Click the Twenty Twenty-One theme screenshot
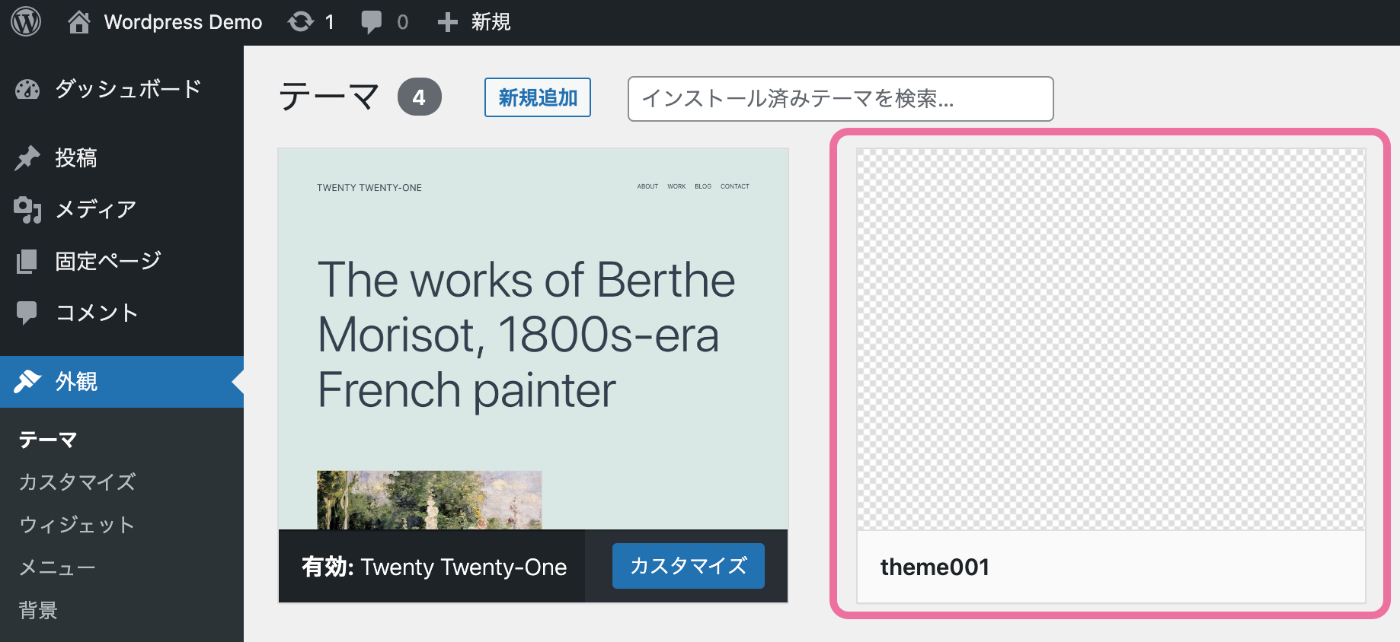Screen dimensions: 1400x642 point(533,339)
